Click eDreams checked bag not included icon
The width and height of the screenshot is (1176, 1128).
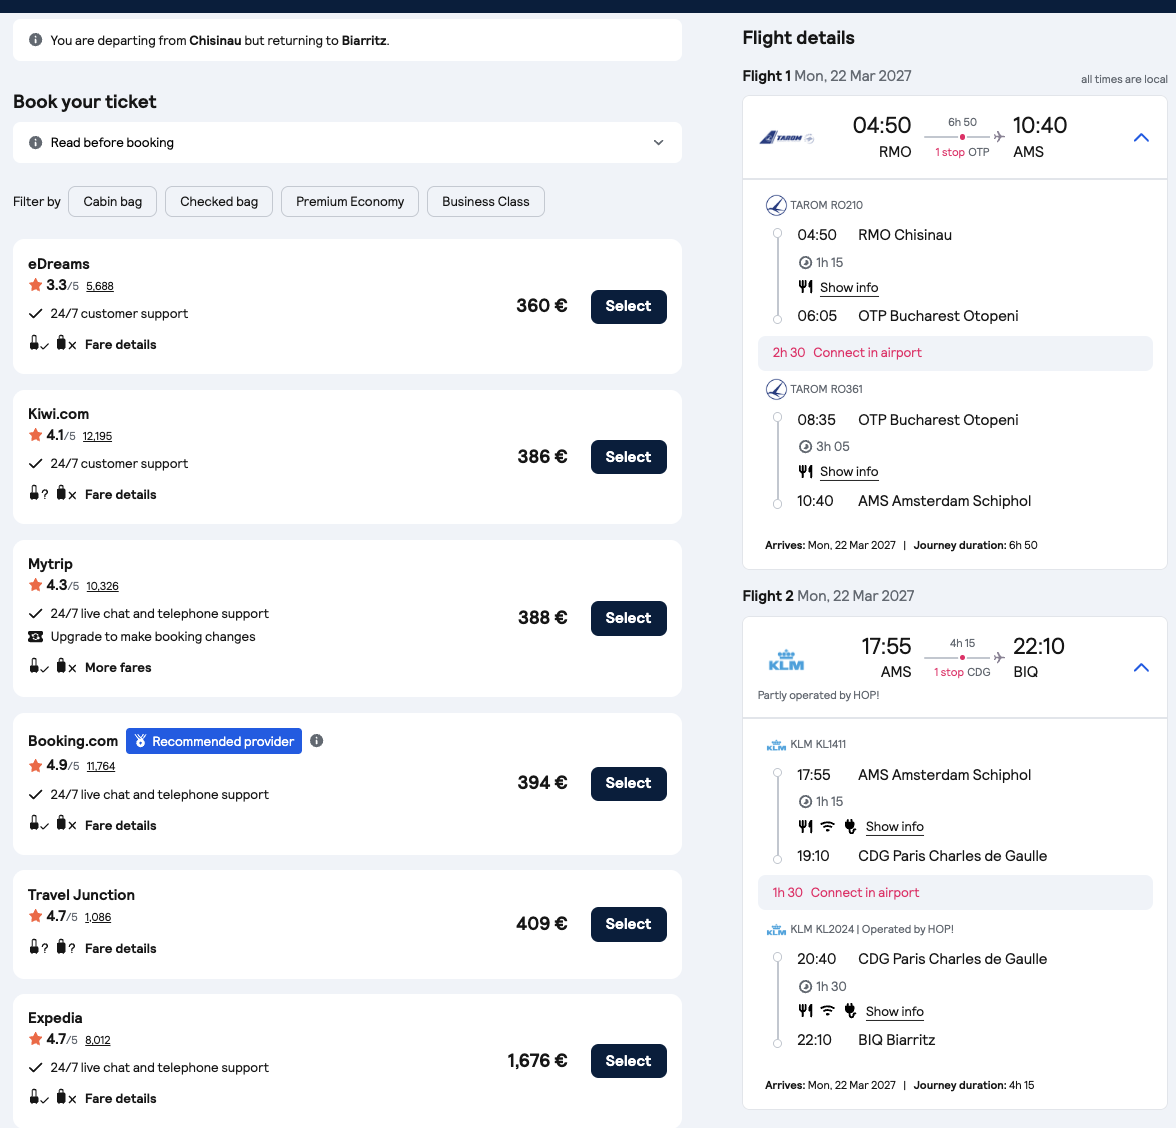coord(66,344)
